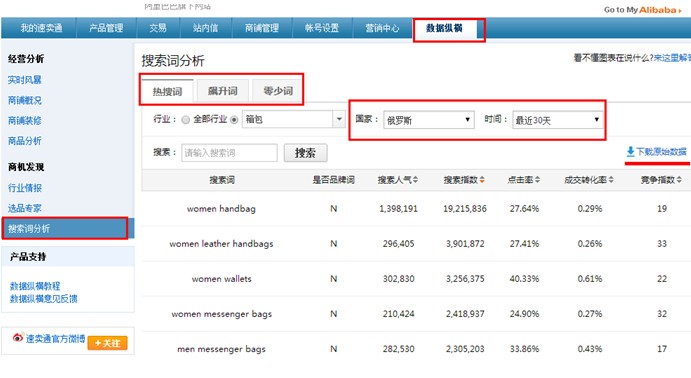Select the 全部行业 radio button

point(186,119)
